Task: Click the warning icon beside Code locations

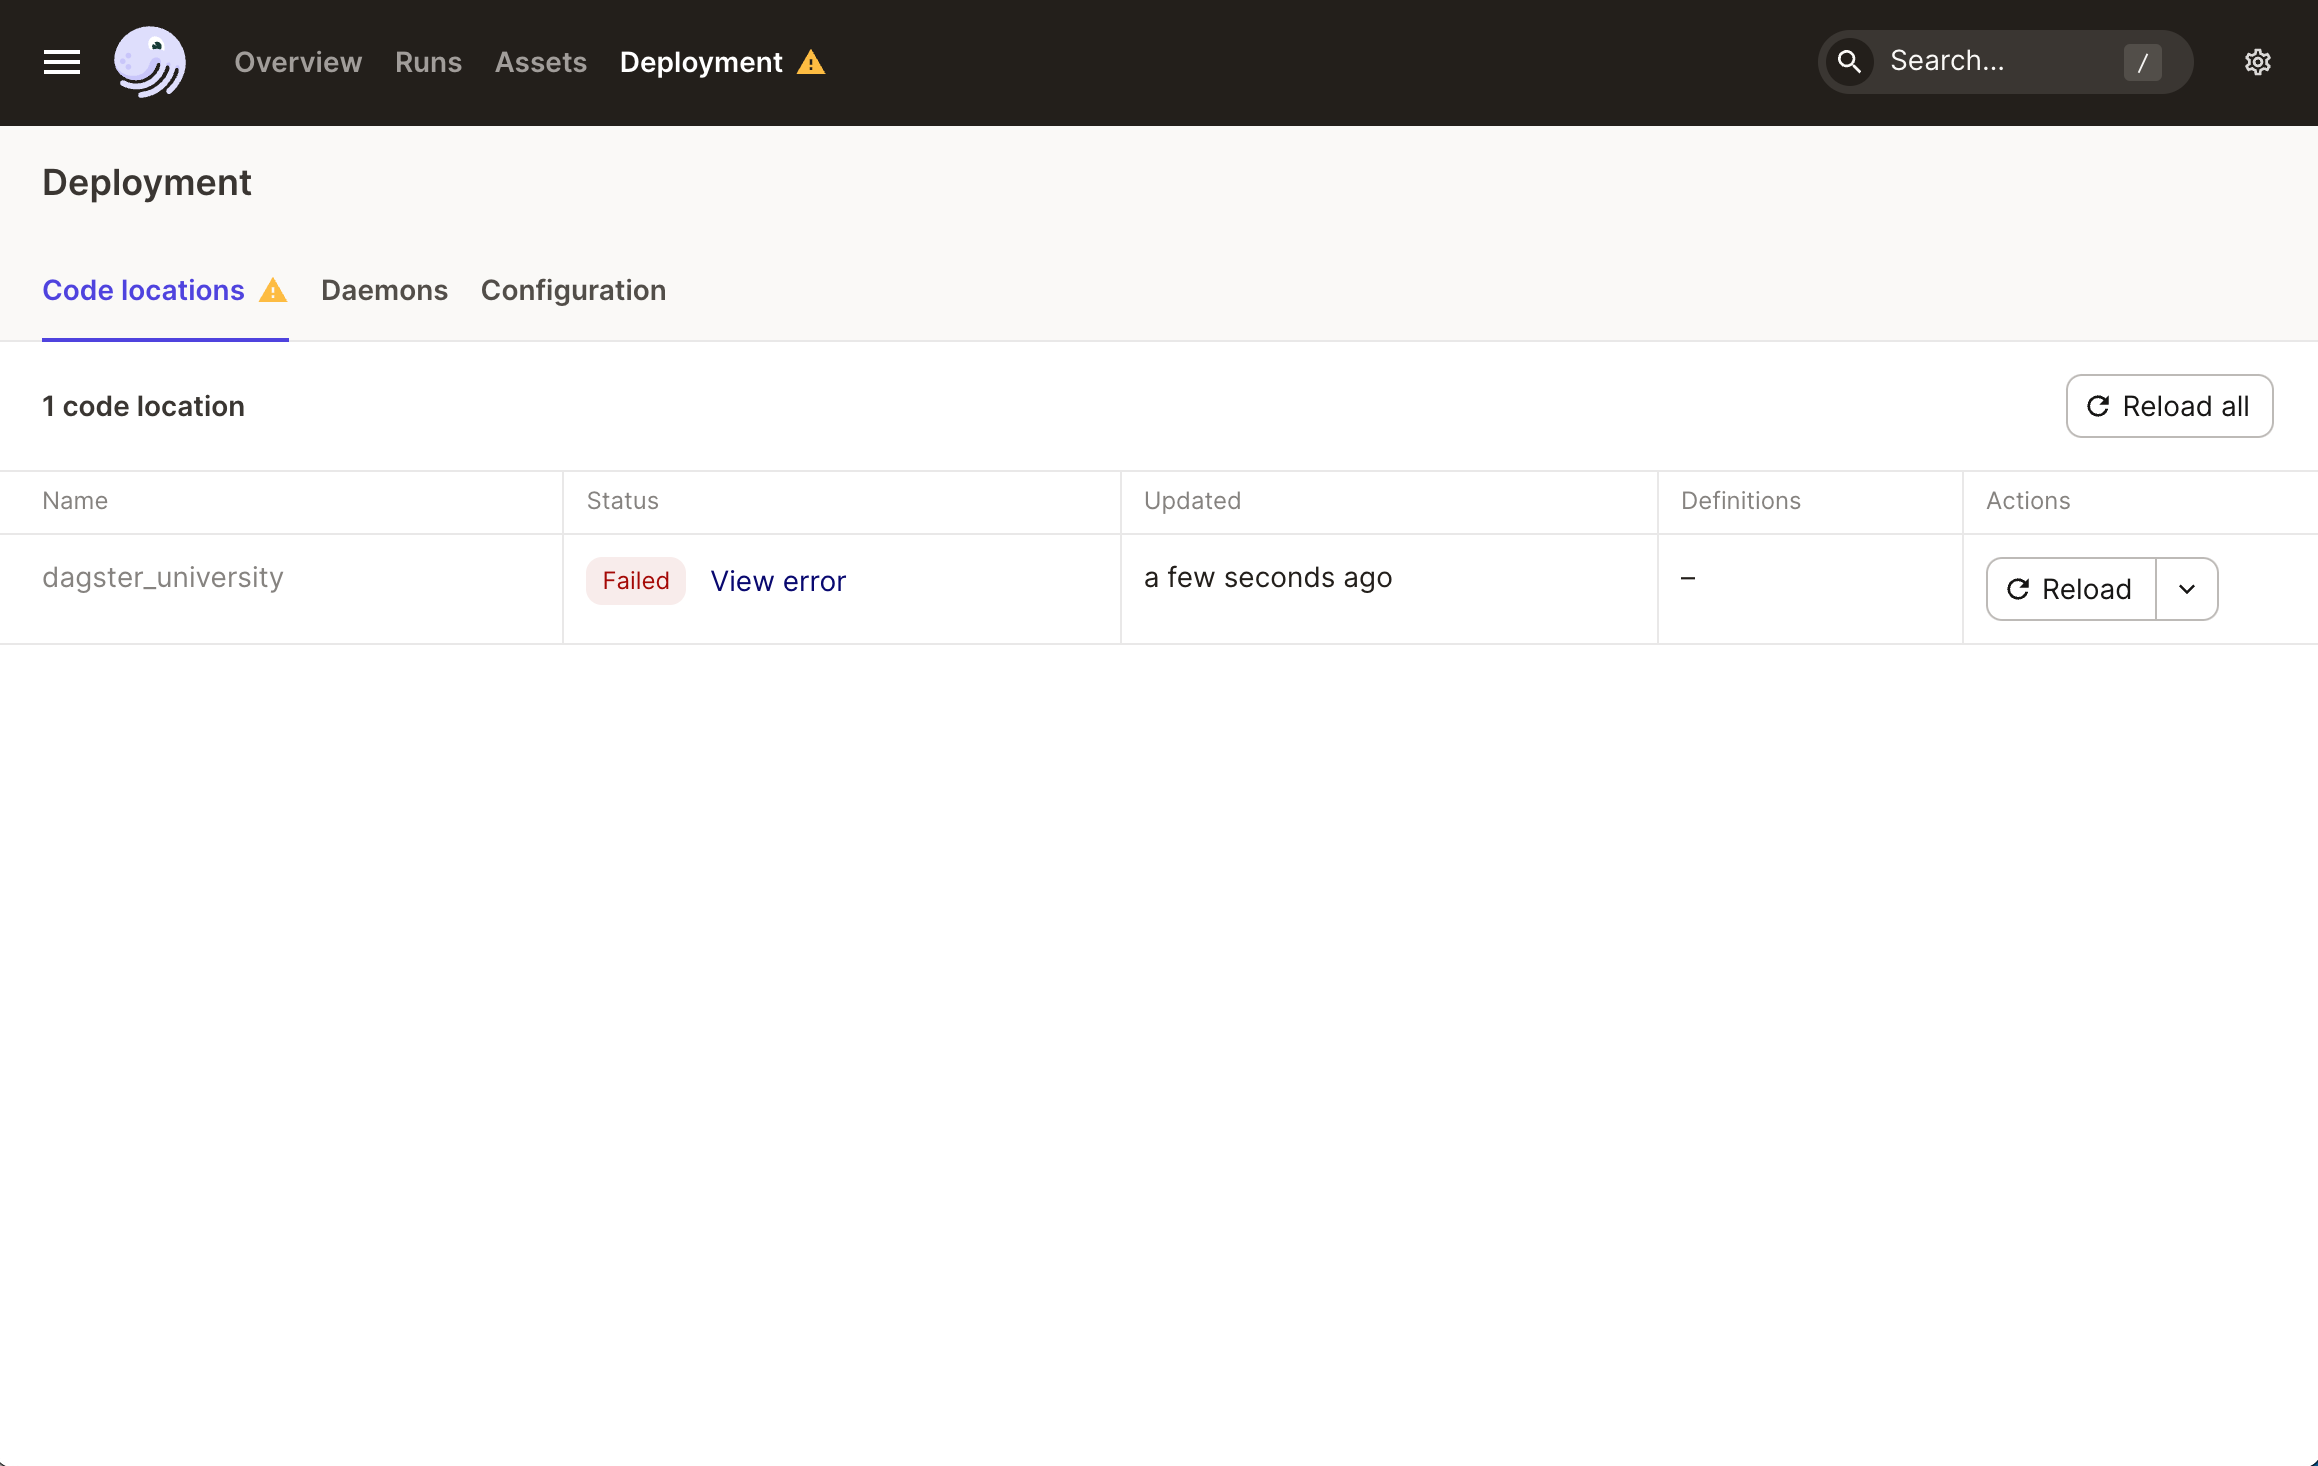Action: tap(273, 290)
